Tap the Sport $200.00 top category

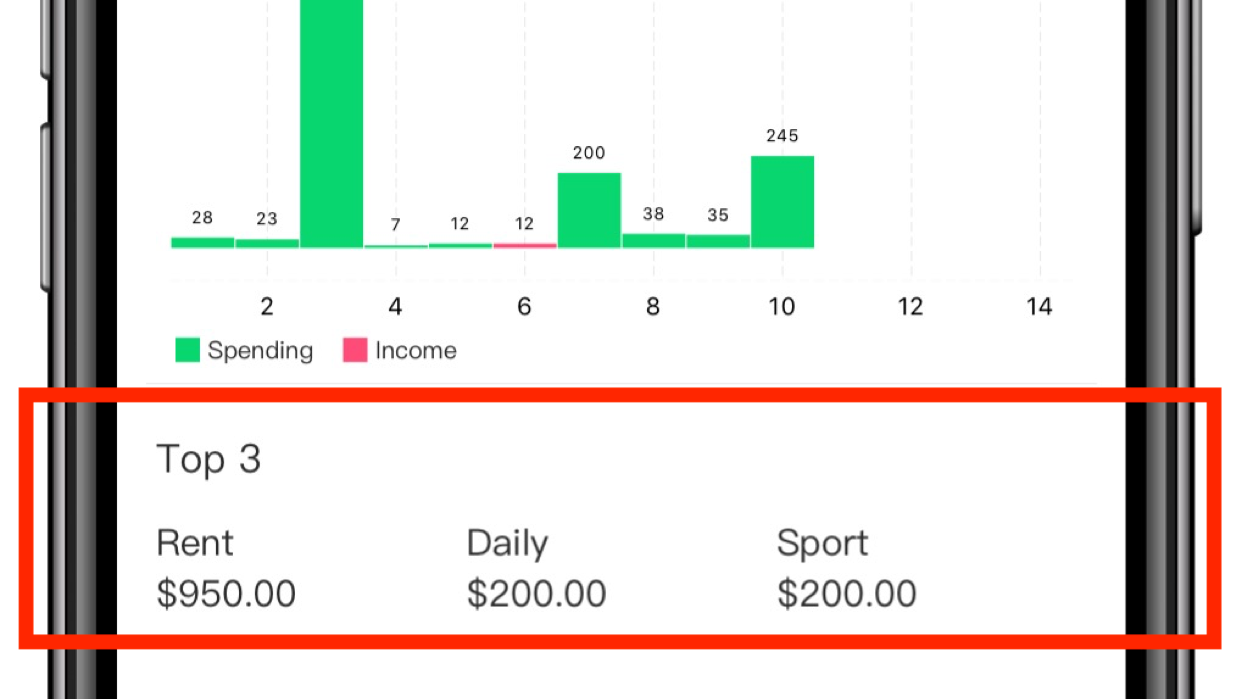(x=846, y=568)
